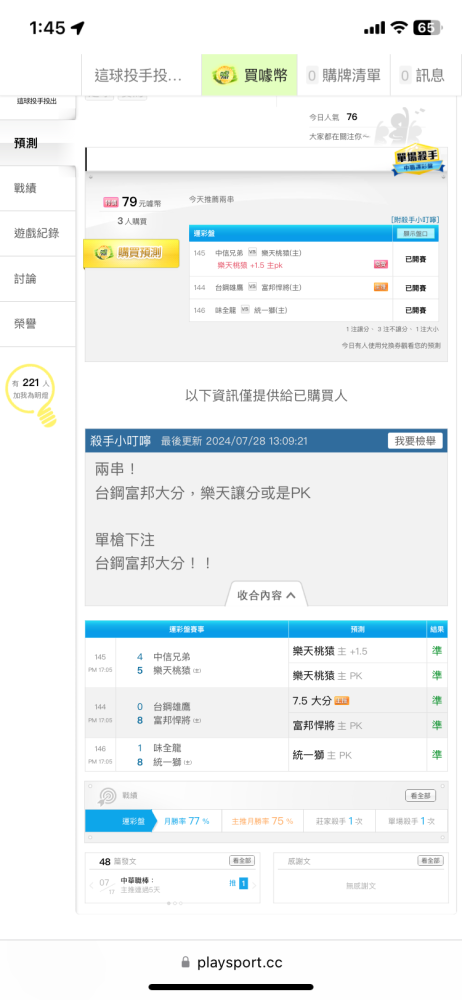Click the left arrow in posts carousel

93,885
